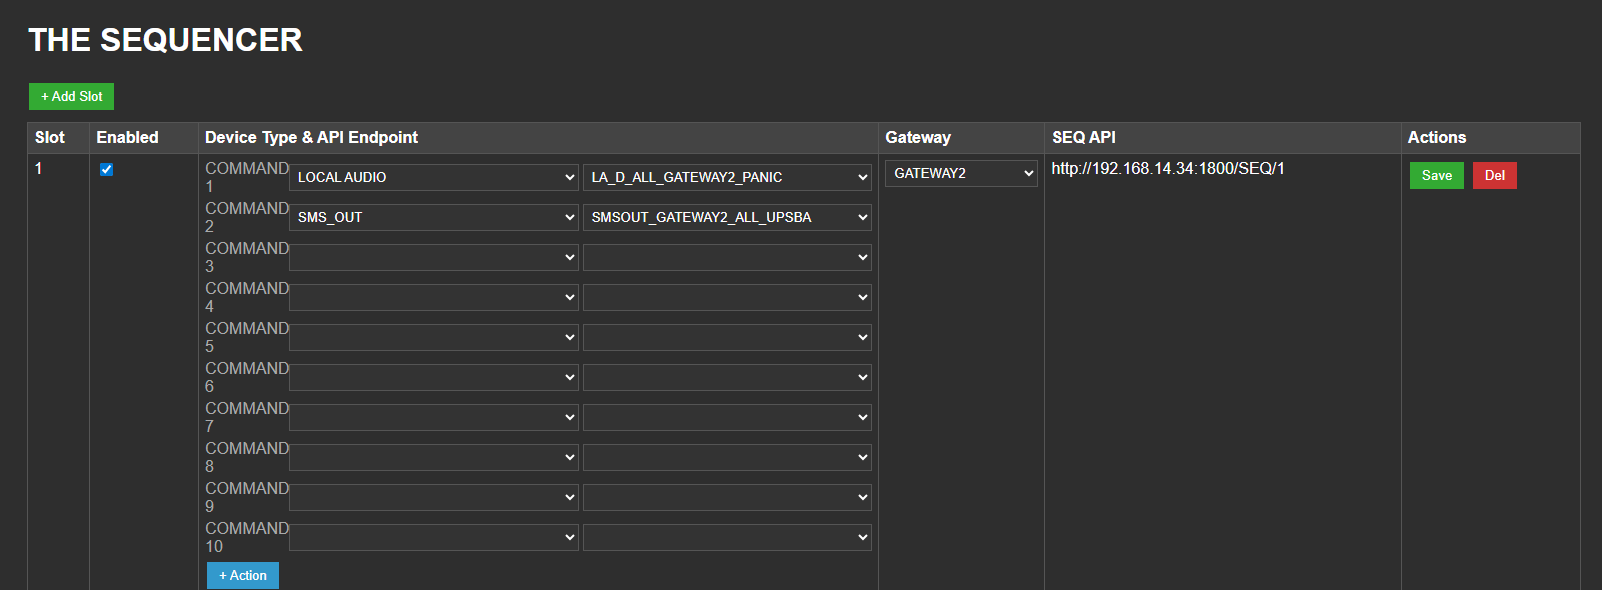The width and height of the screenshot is (1602, 590).
Task: Click the SEQ API URL text
Action: (1167, 168)
